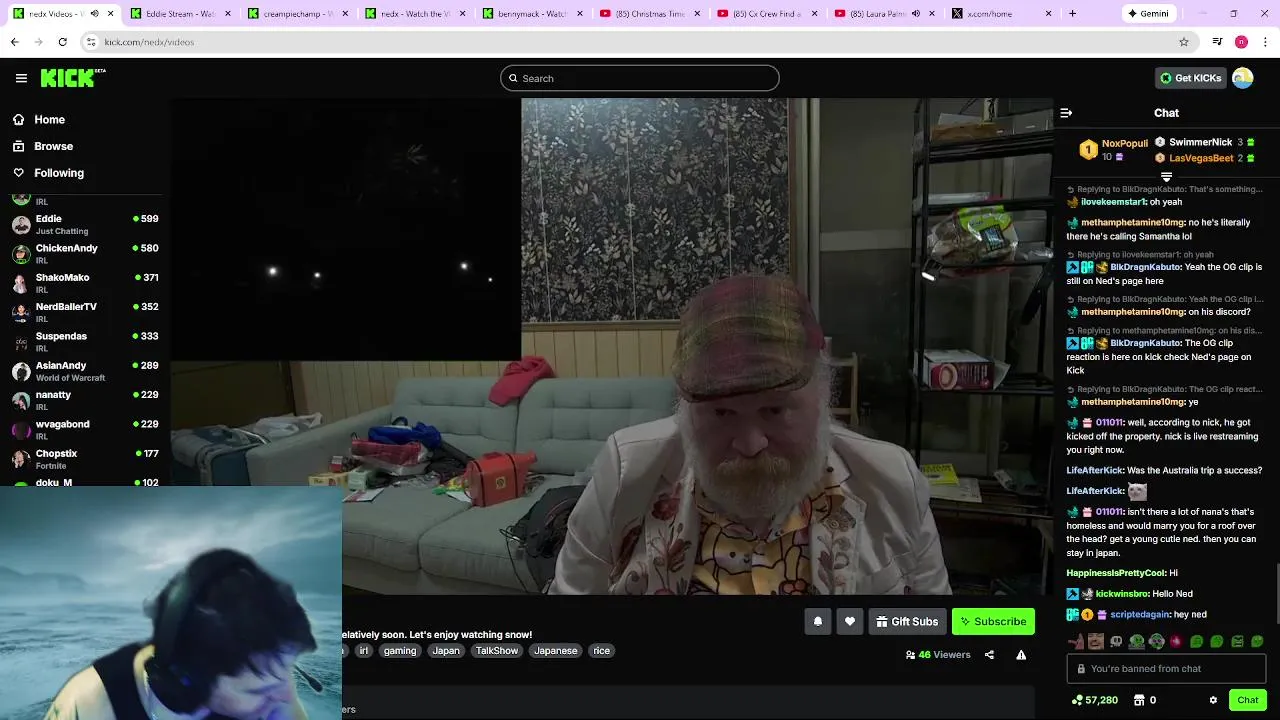This screenshot has width=1280, height=720.
Task: Click the pink sparkle emote in quick emotes
Action: (x=1176, y=642)
